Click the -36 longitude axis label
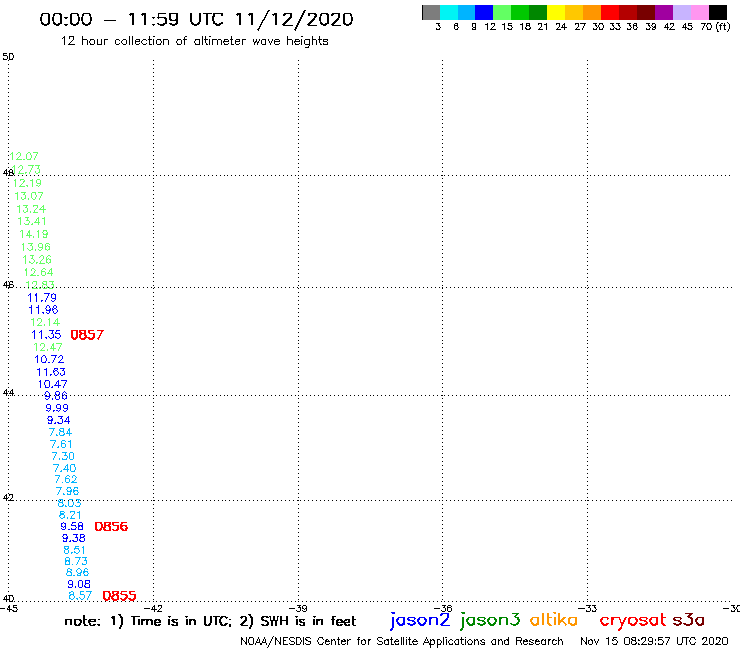The image size is (740, 650). (x=443, y=608)
